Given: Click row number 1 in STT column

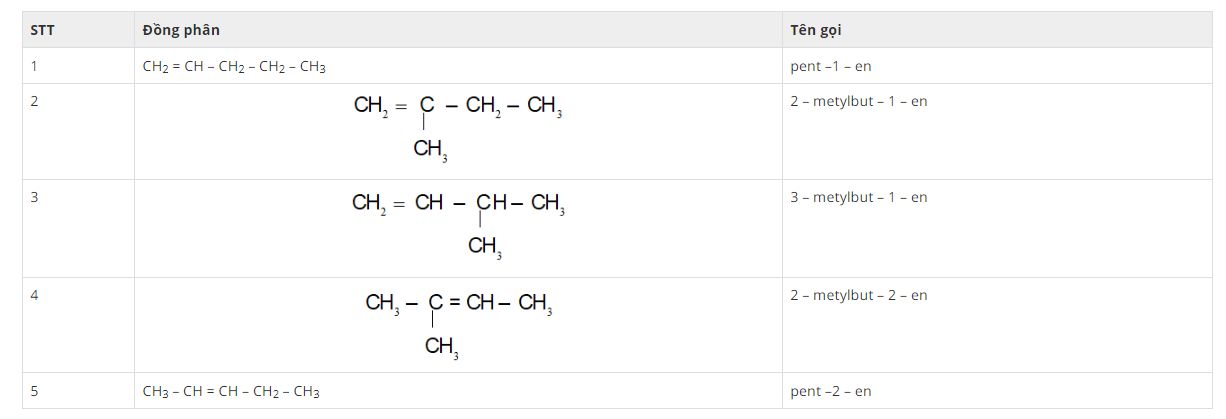Looking at the screenshot, I should tap(34, 66).
